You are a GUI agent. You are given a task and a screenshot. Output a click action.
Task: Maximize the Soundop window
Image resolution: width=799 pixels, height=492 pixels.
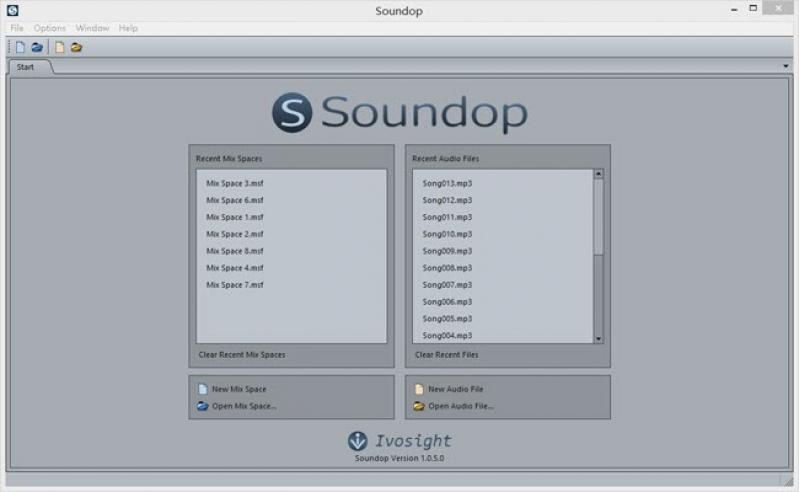[x=753, y=8]
